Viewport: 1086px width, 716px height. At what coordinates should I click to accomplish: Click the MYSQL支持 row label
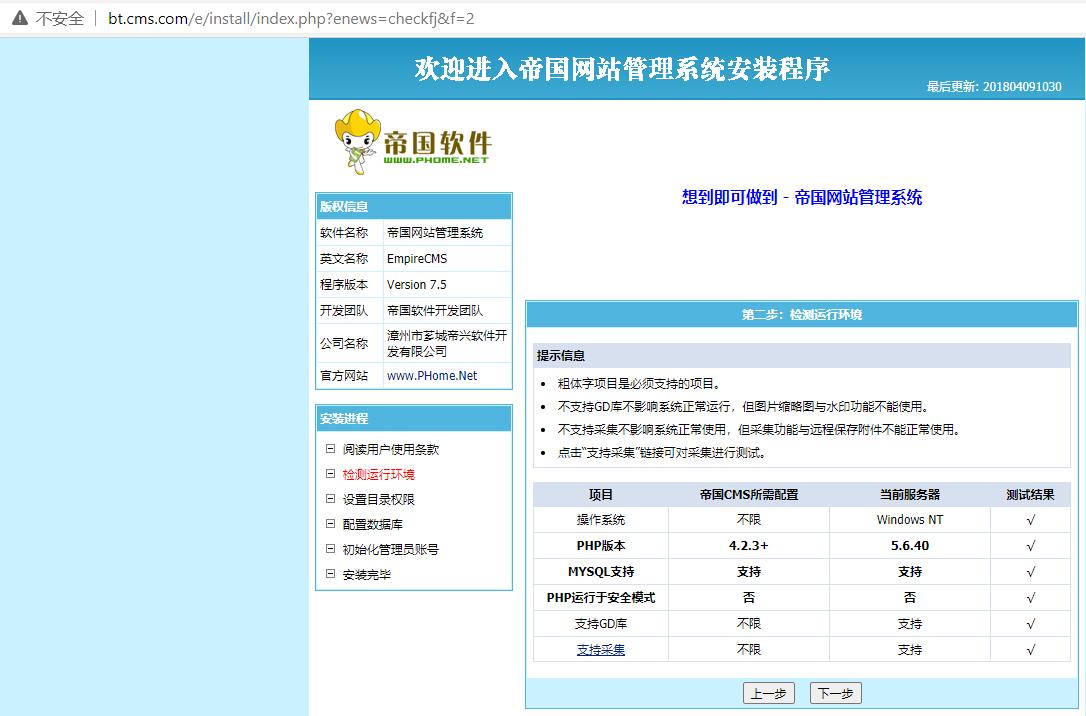click(x=600, y=571)
